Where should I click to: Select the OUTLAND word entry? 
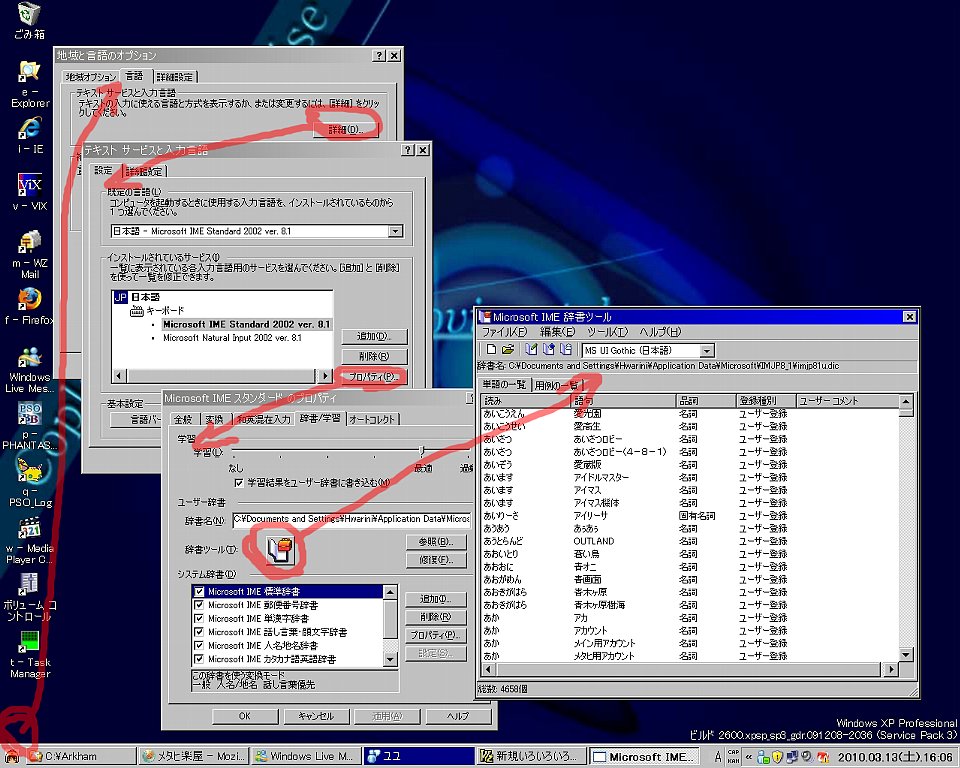coord(593,541)
